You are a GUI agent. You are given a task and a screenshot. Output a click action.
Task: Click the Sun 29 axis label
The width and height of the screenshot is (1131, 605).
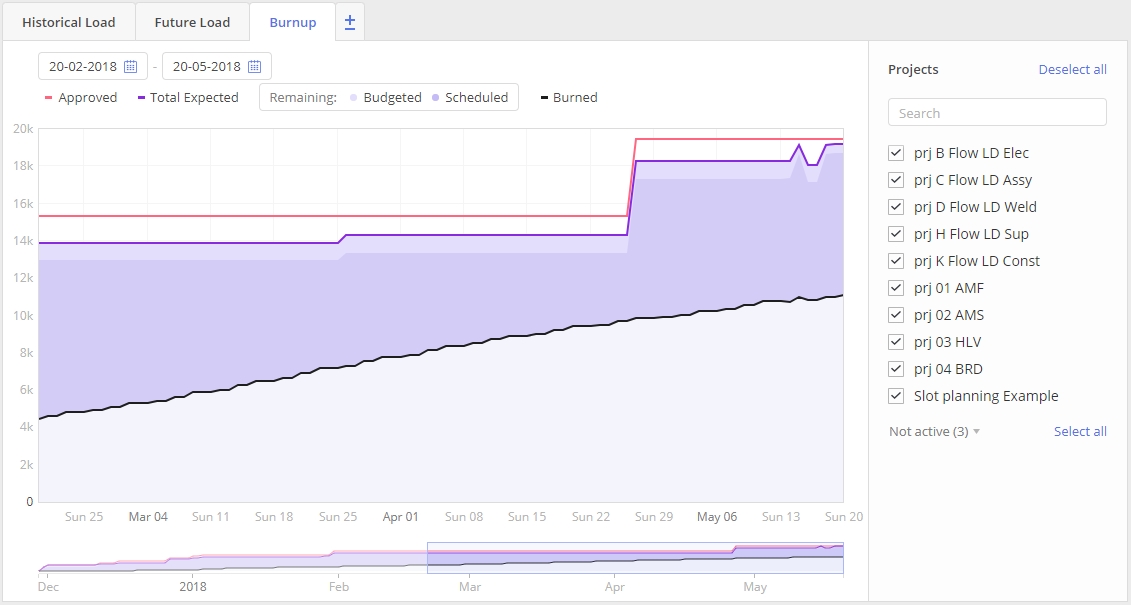(x=653, y=516)
